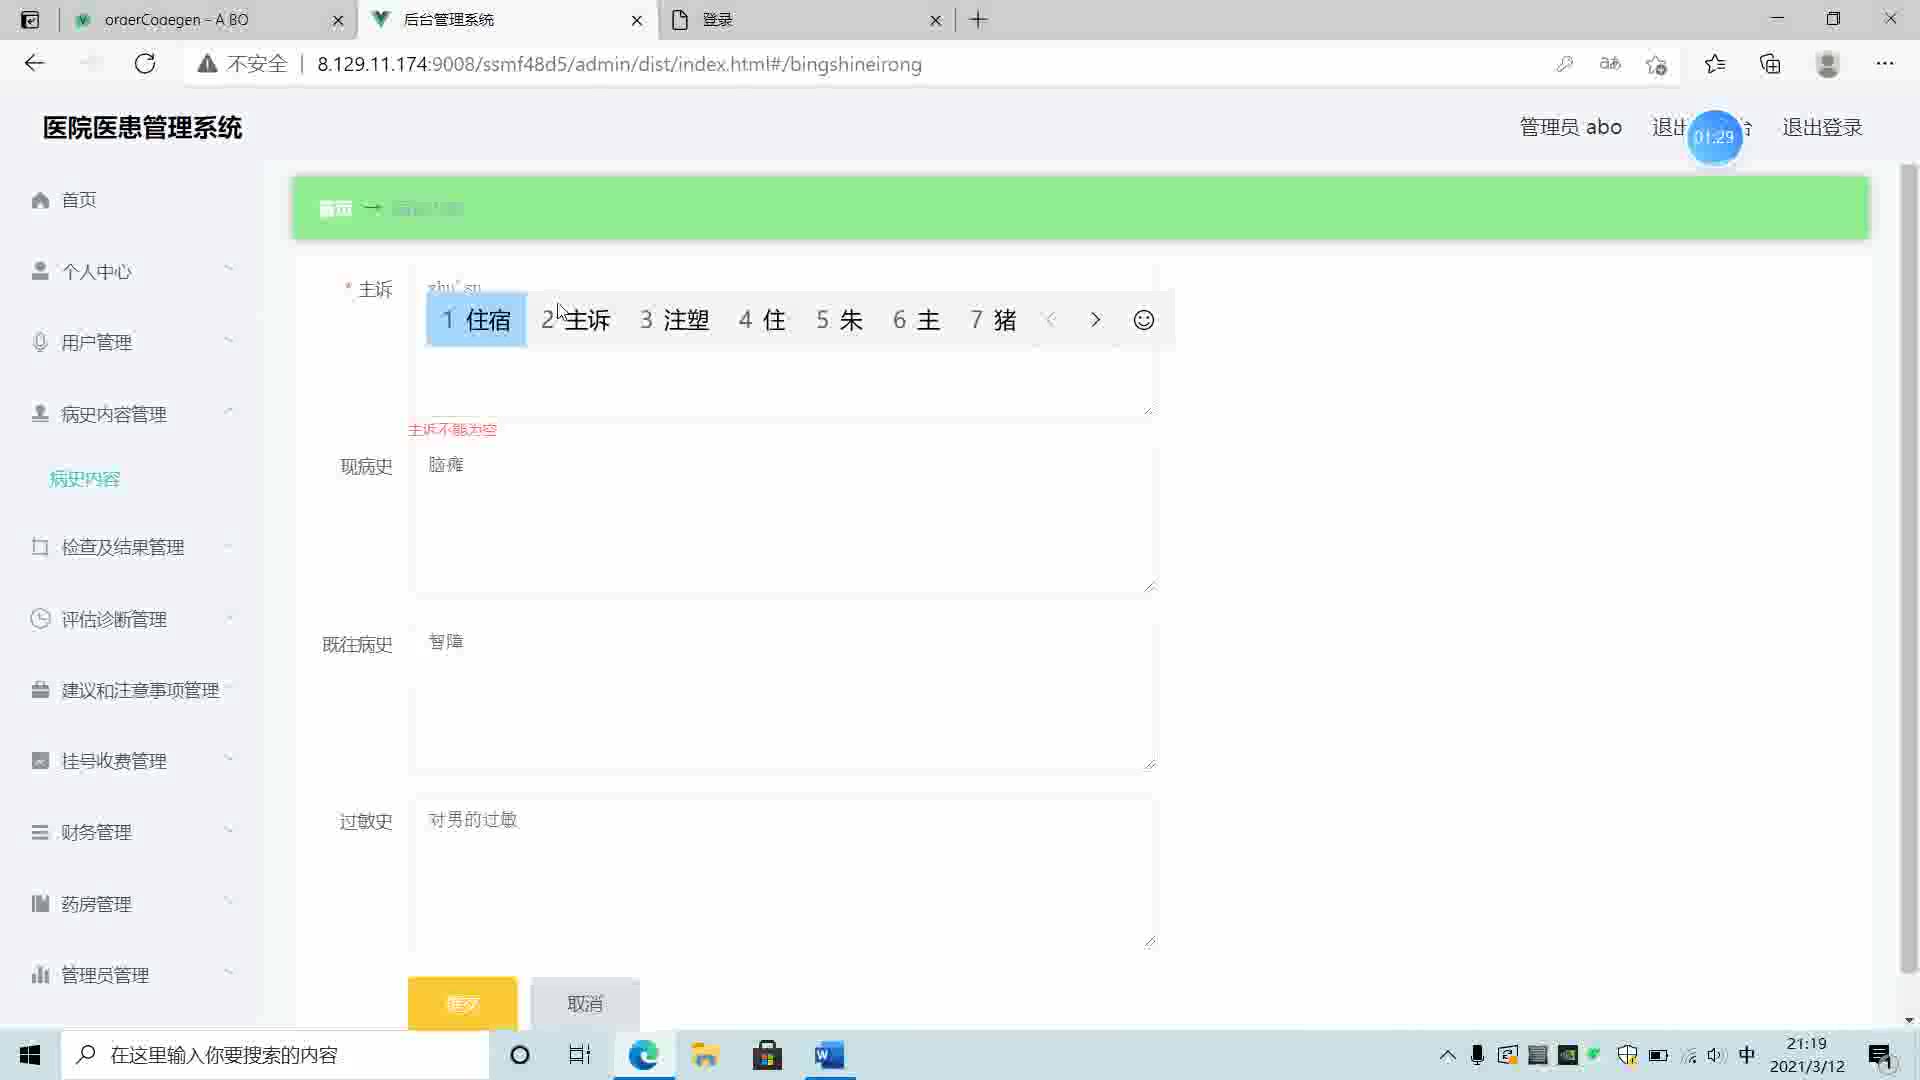This screenshot has height=1080, width=1920.
Task: Open Microsoft Store from taskbar
Action: pos(767,1055)
